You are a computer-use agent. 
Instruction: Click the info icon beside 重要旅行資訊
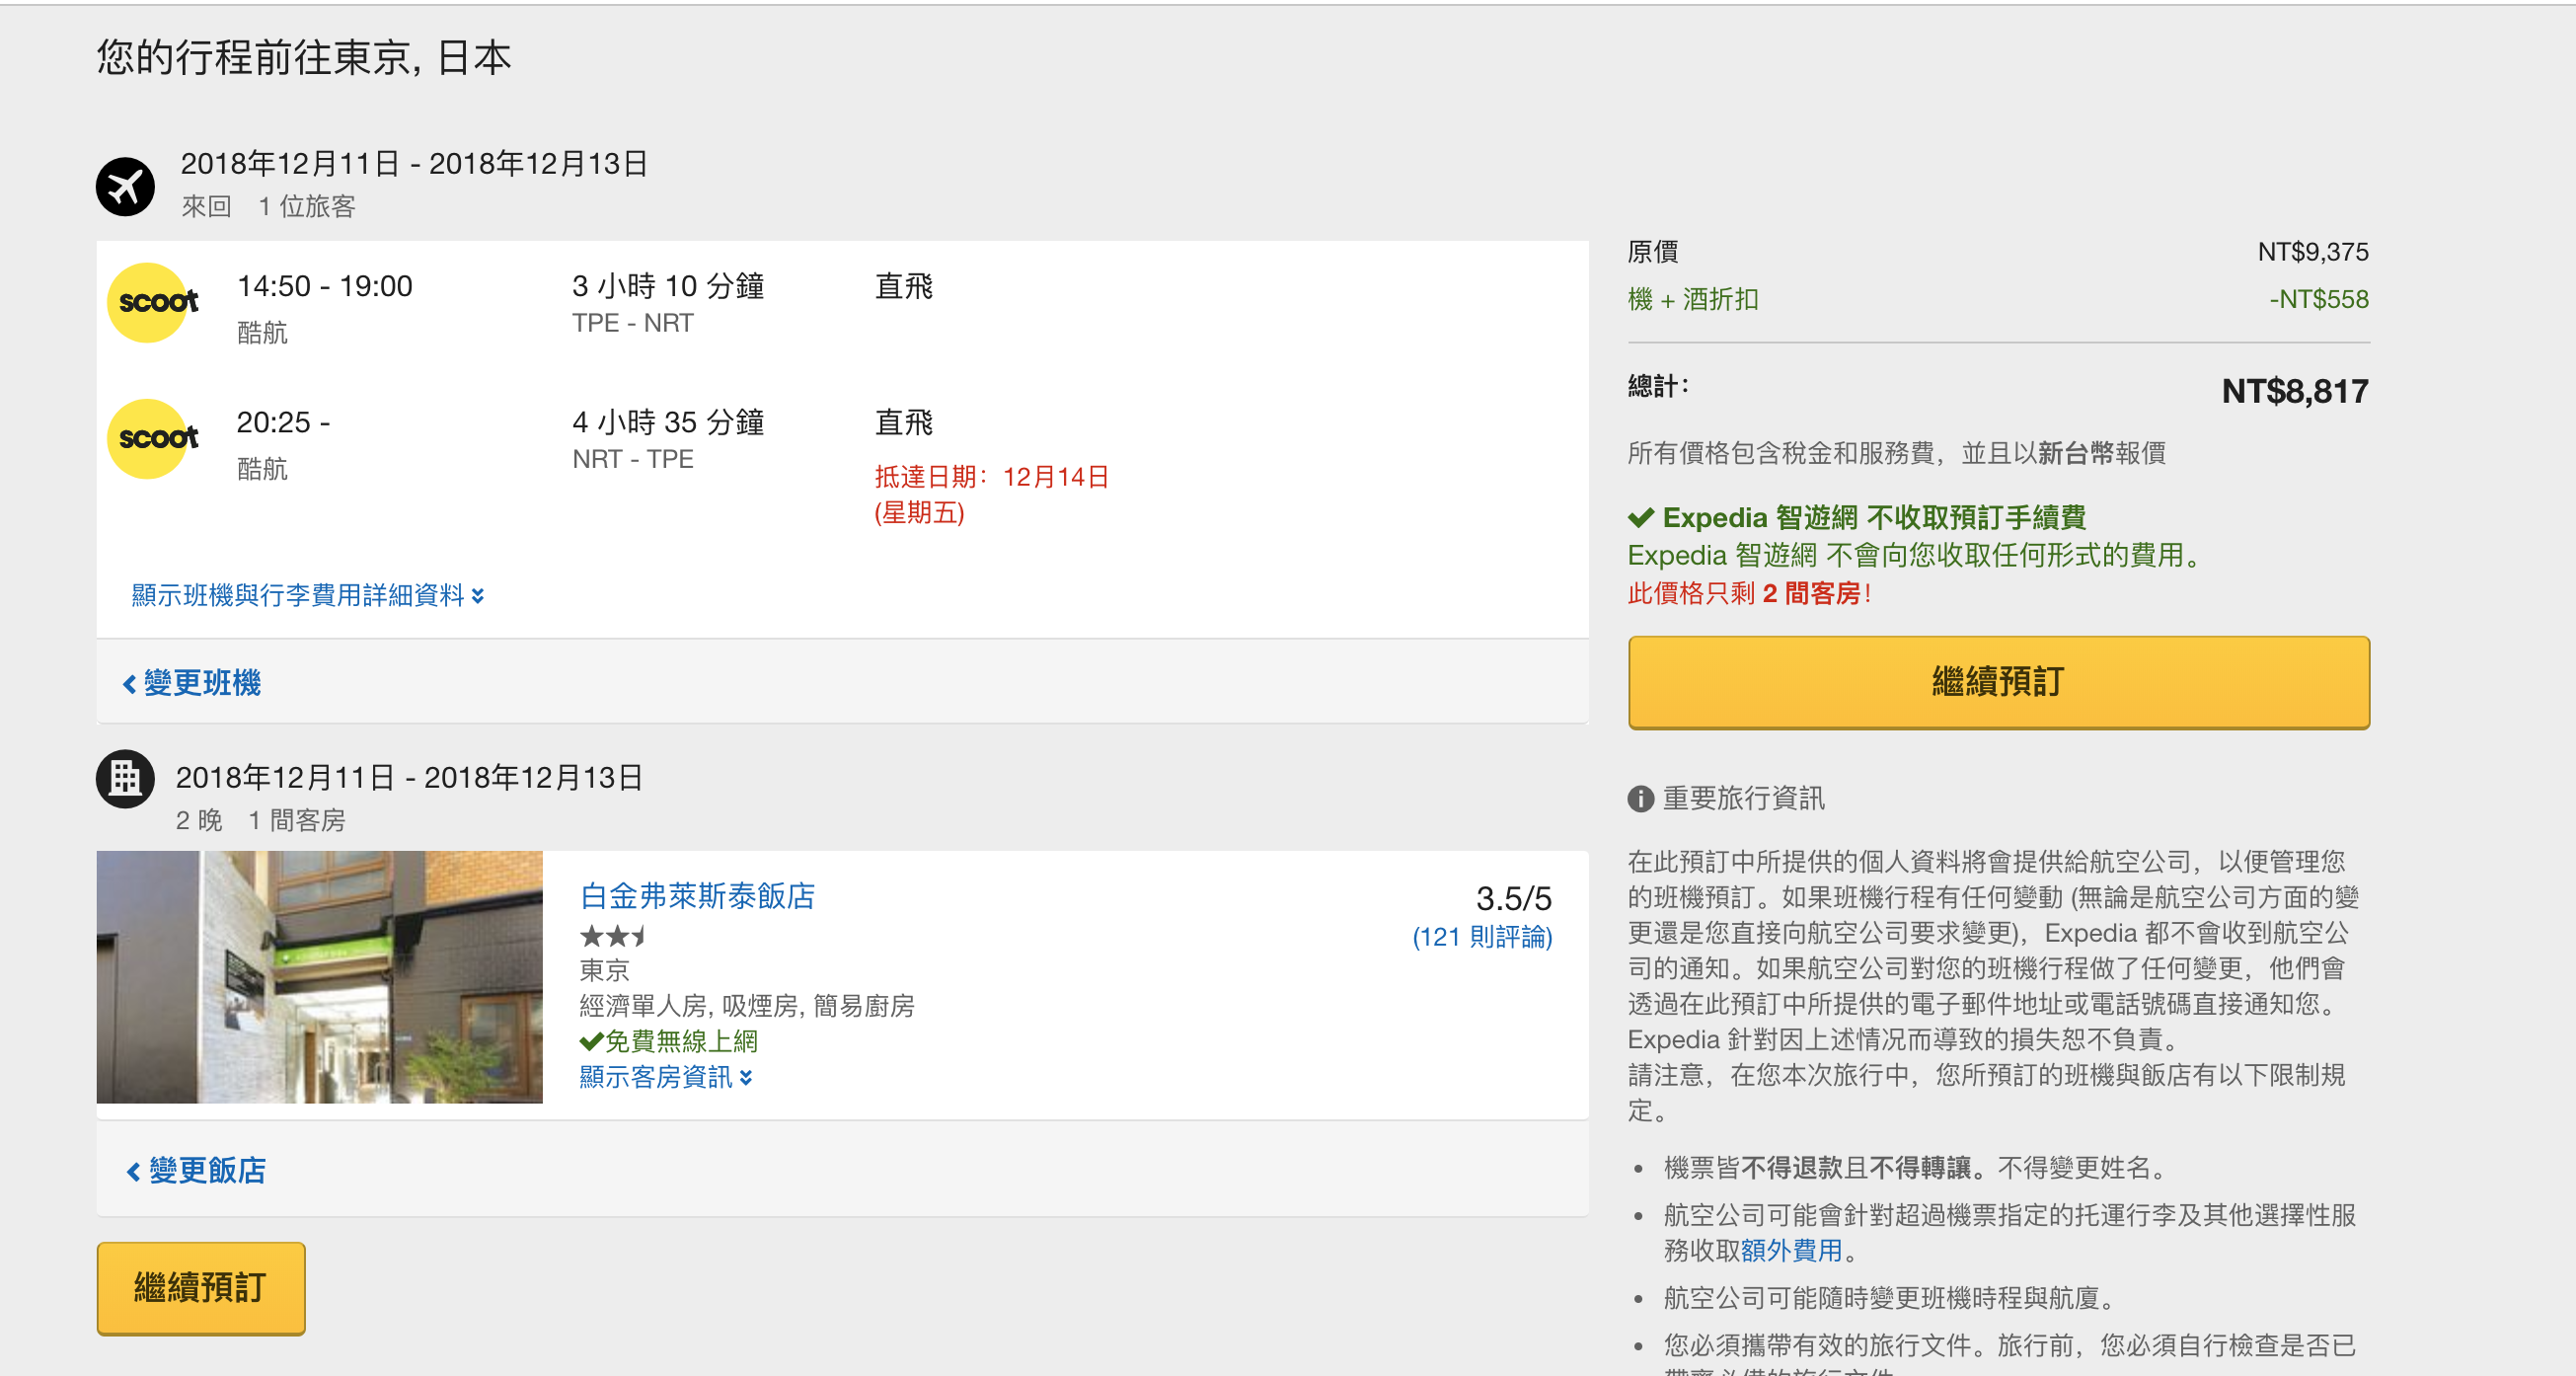click(x=1641, y=799)
